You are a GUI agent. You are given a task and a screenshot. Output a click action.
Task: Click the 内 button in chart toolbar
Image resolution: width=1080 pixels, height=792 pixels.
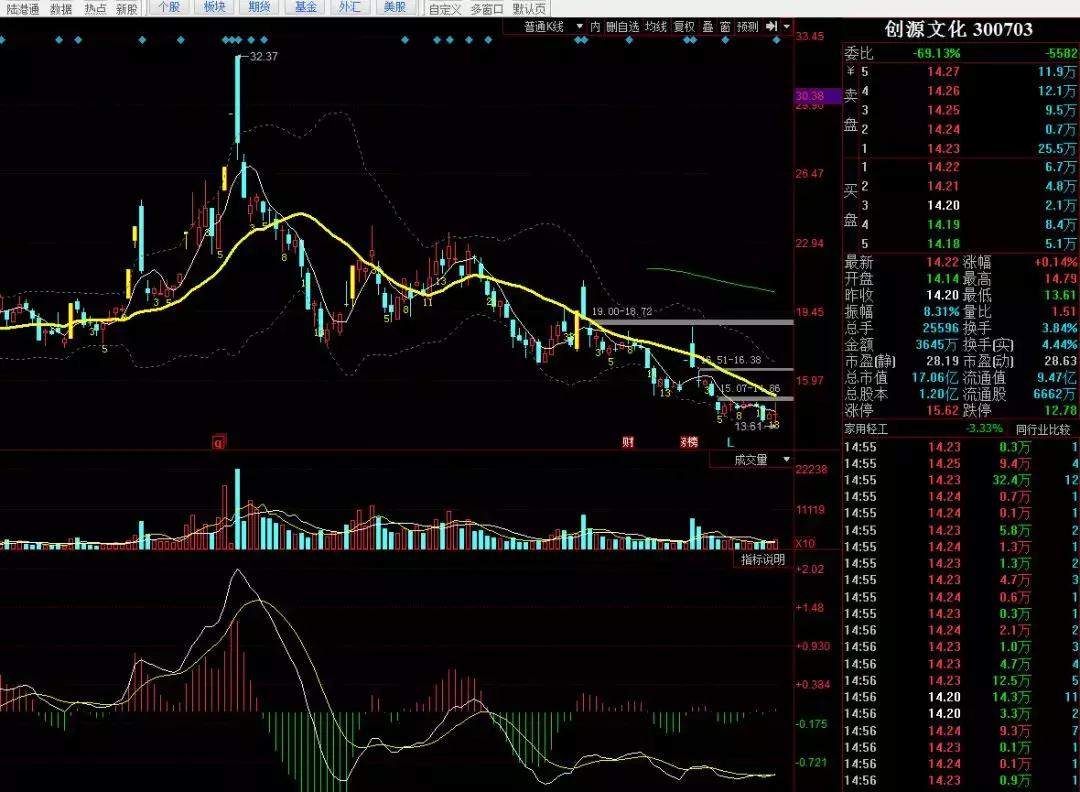tap(595, 26)
